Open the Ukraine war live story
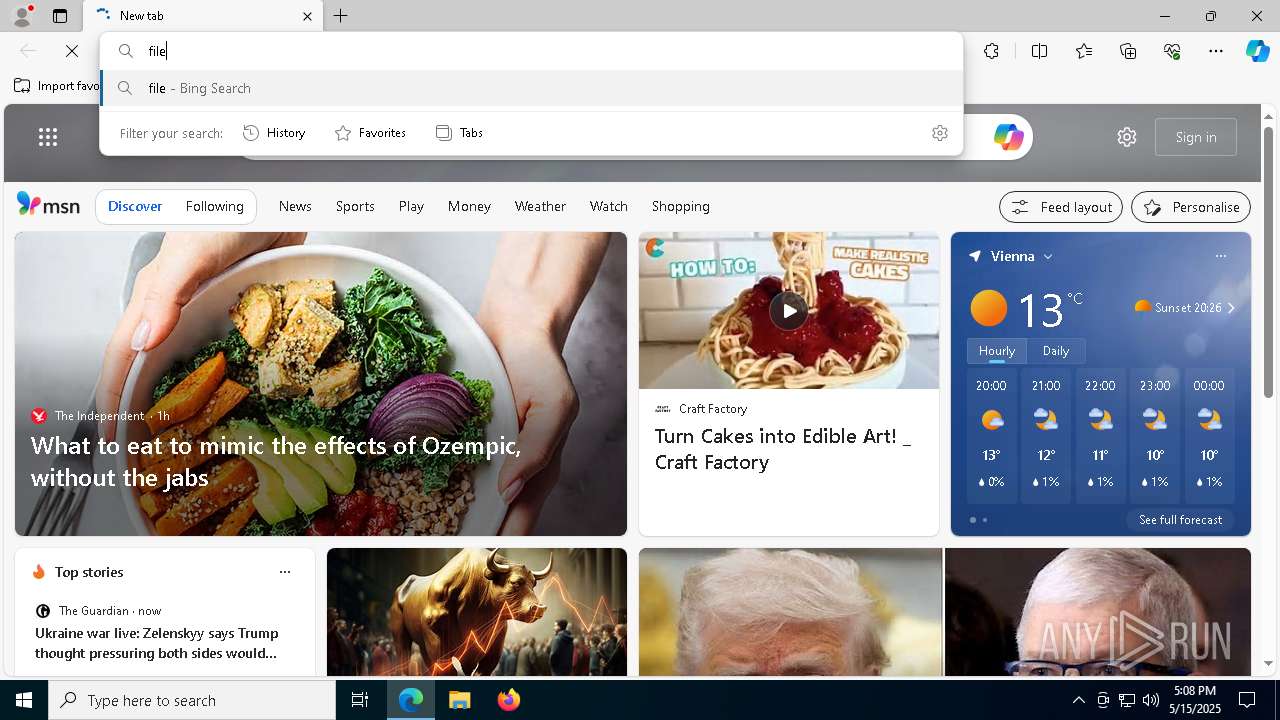The height and width of the screenshot is (720, 1280). pyautogui.click(x=157, y=643)
